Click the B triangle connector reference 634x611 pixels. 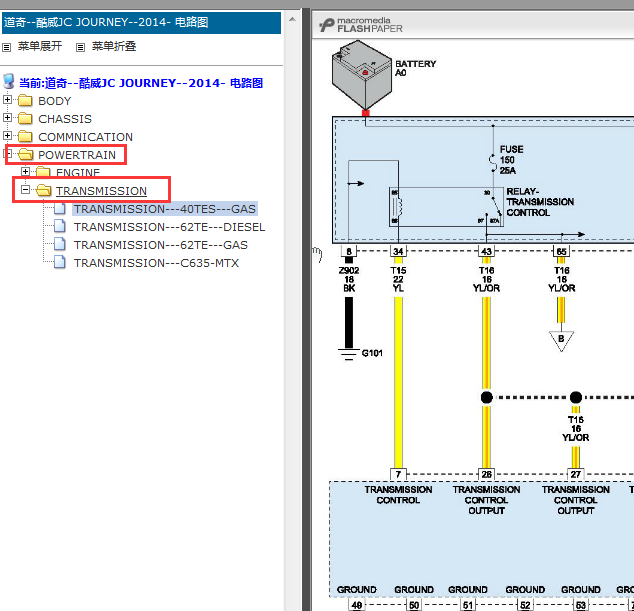tap(561, 340)
